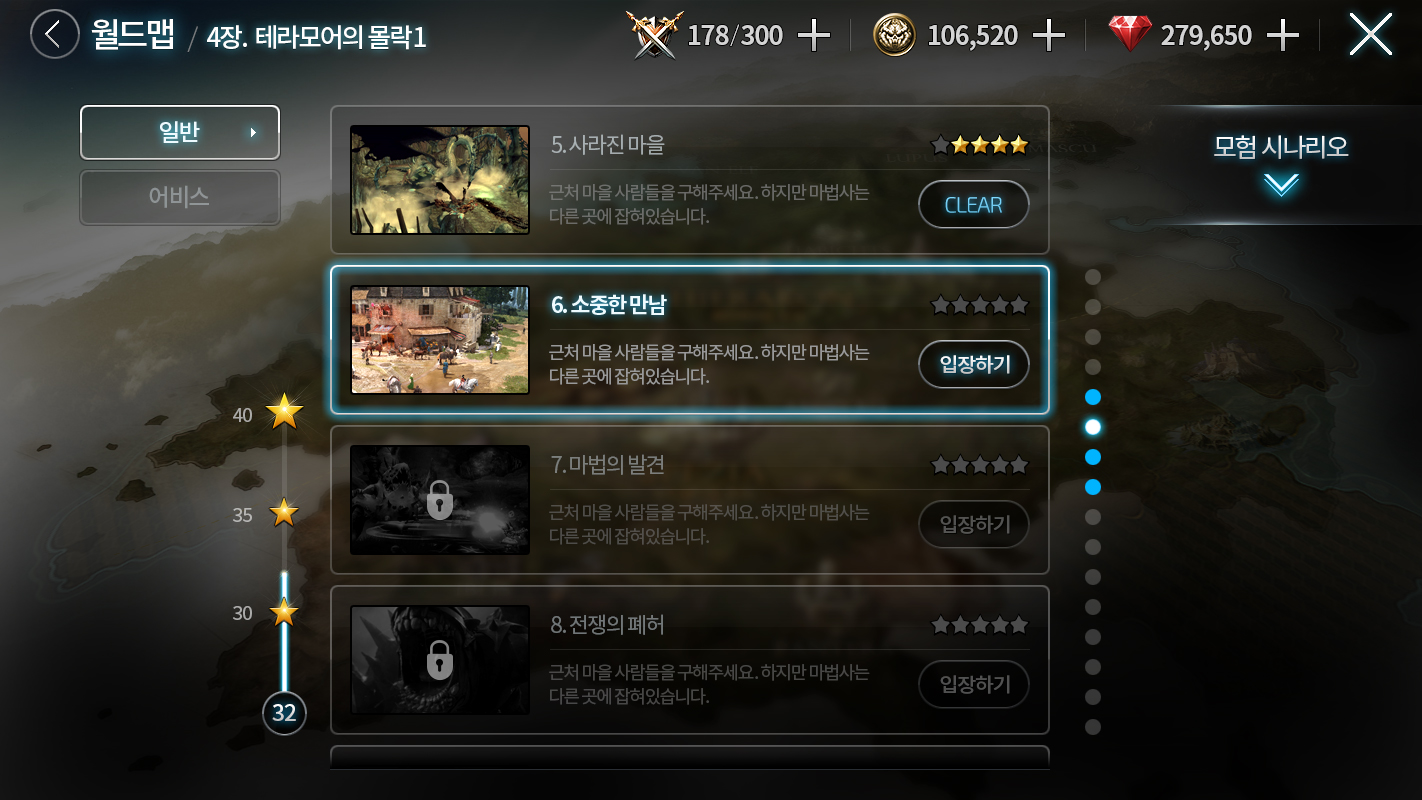Expand 일반 difficulty with its small arrow

[x=253, y=132]
